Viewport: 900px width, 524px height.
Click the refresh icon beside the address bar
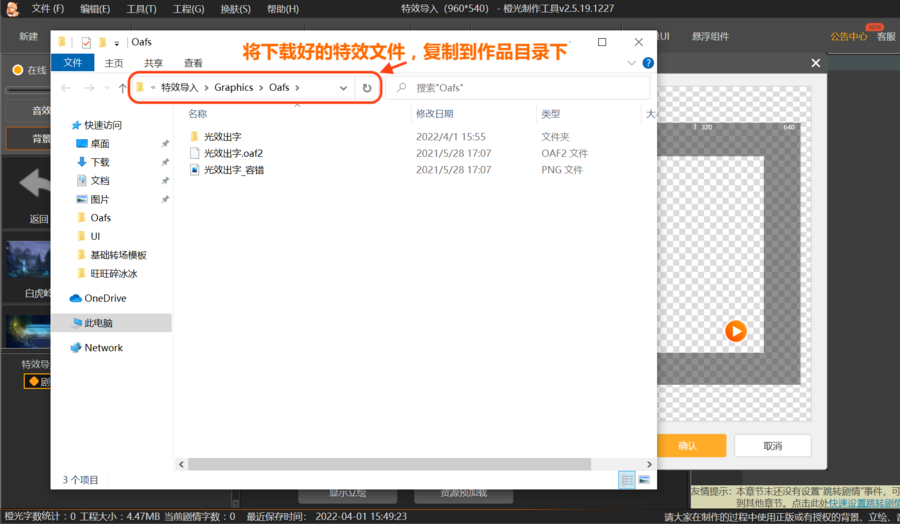click(367, 88)
